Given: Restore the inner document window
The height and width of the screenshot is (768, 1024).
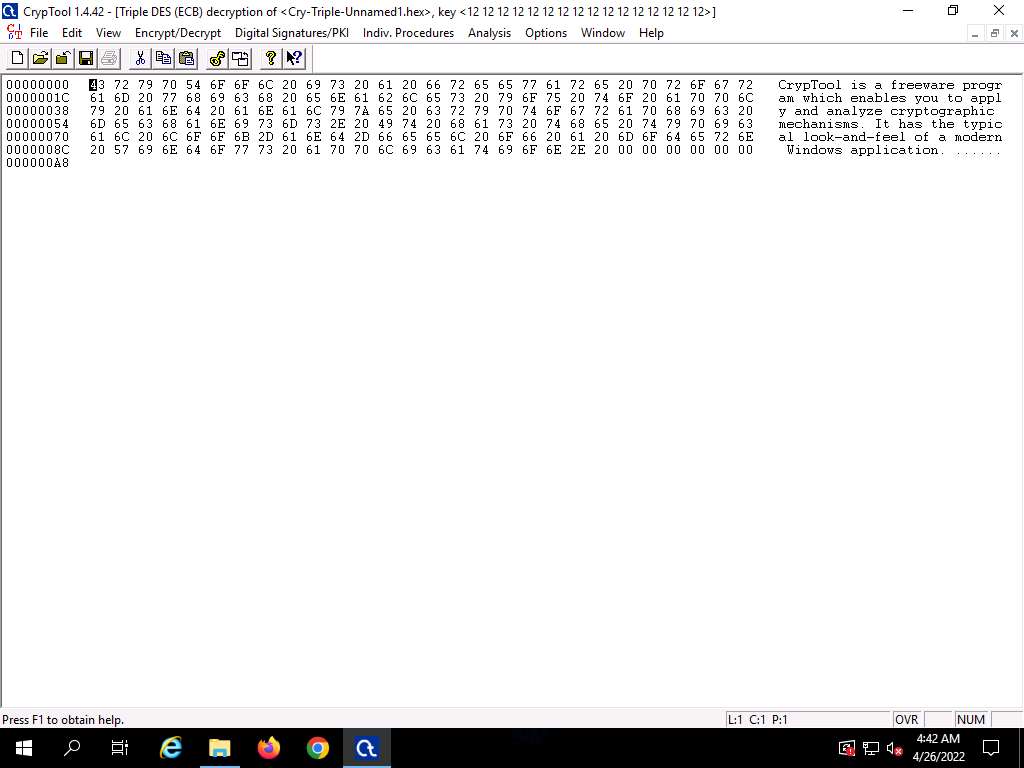Looking at the screenshot, I should (994, 33).
